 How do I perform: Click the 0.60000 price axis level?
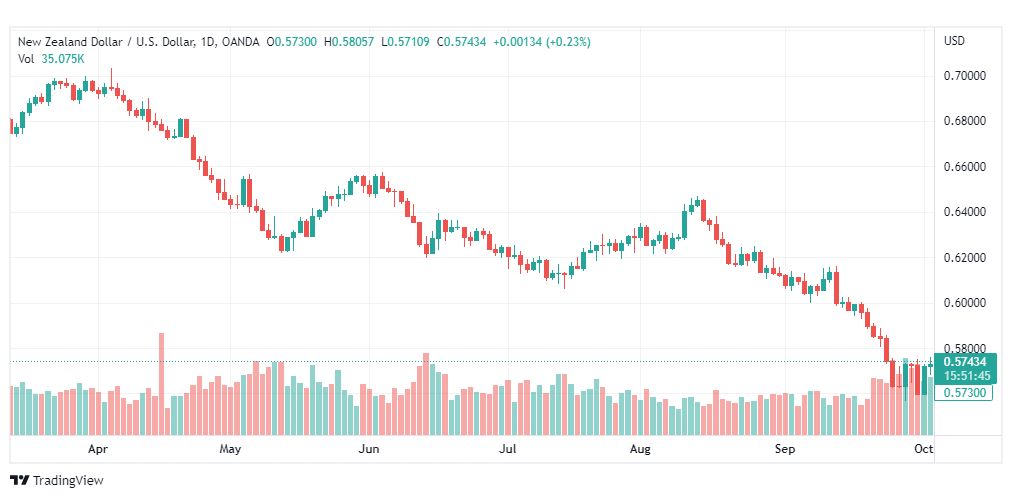[x=964, y=303]
